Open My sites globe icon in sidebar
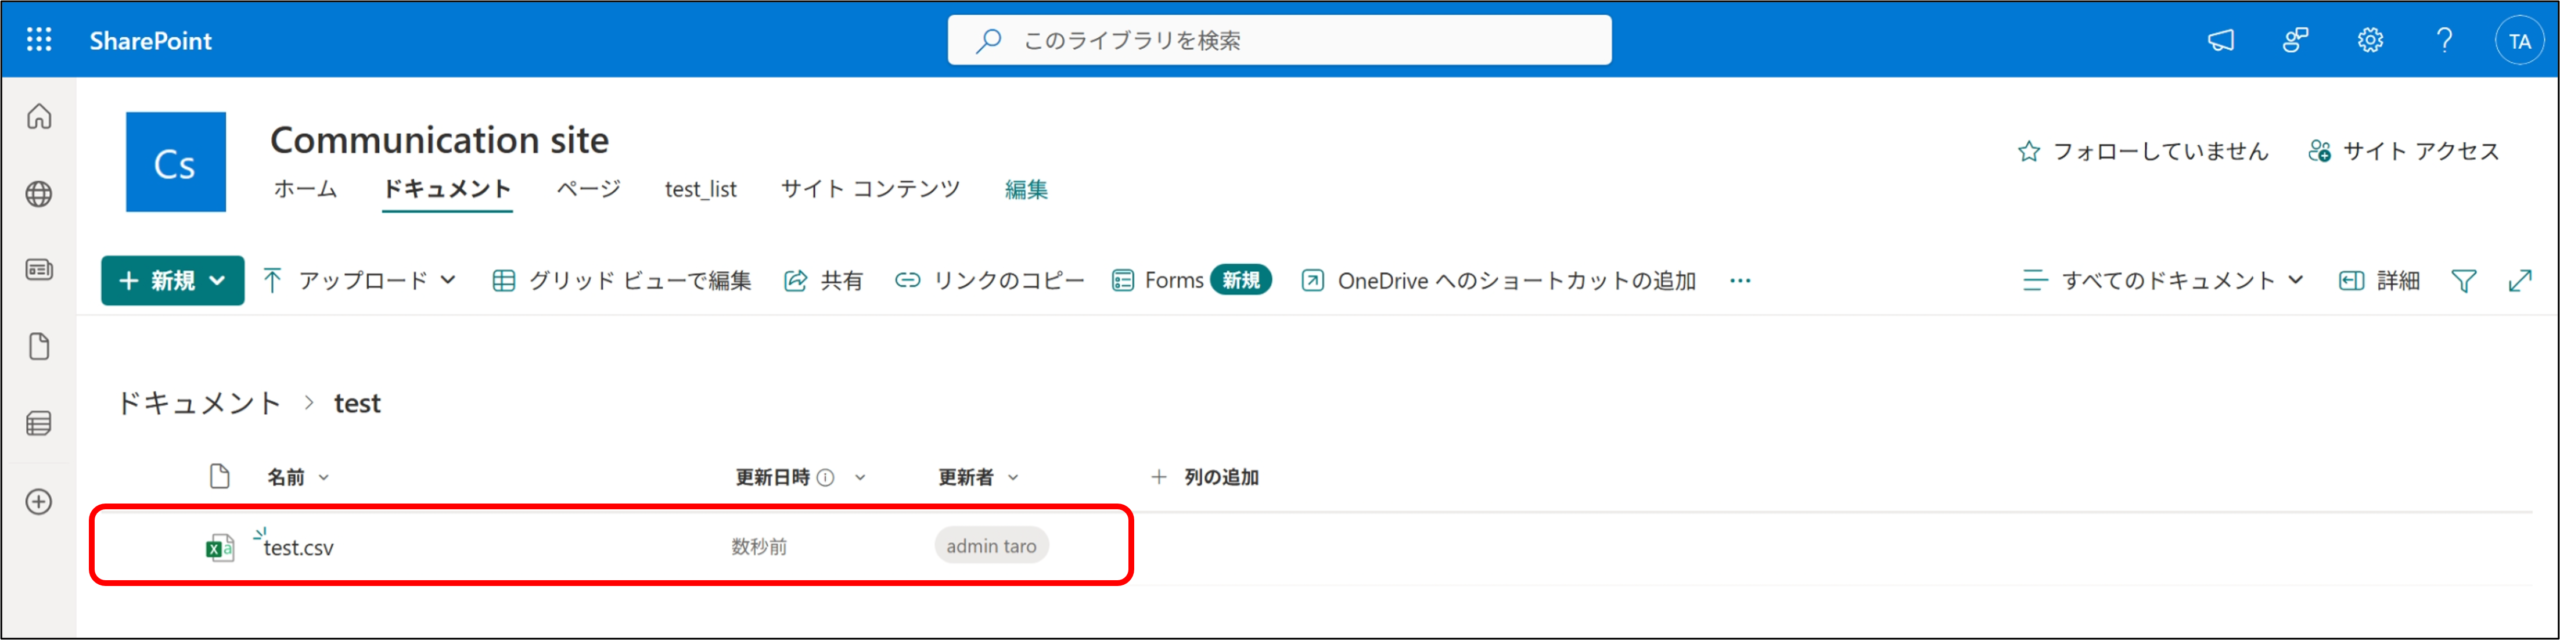The width and height of the screenshot is (2560, 640). coord(39,194)
